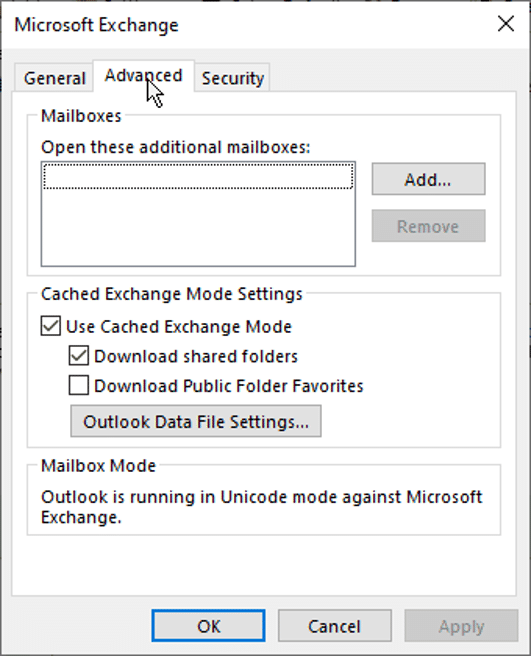531x656 pixels.
Task: Uncheck the Use Cached Exchange Mode checkbox
Action: point(51,326)
